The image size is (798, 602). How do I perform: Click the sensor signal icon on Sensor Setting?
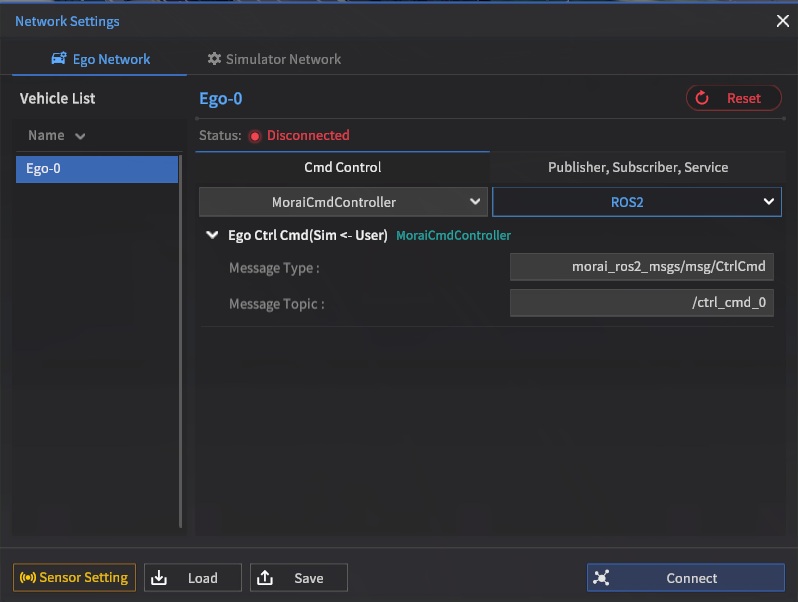point(28,578)
